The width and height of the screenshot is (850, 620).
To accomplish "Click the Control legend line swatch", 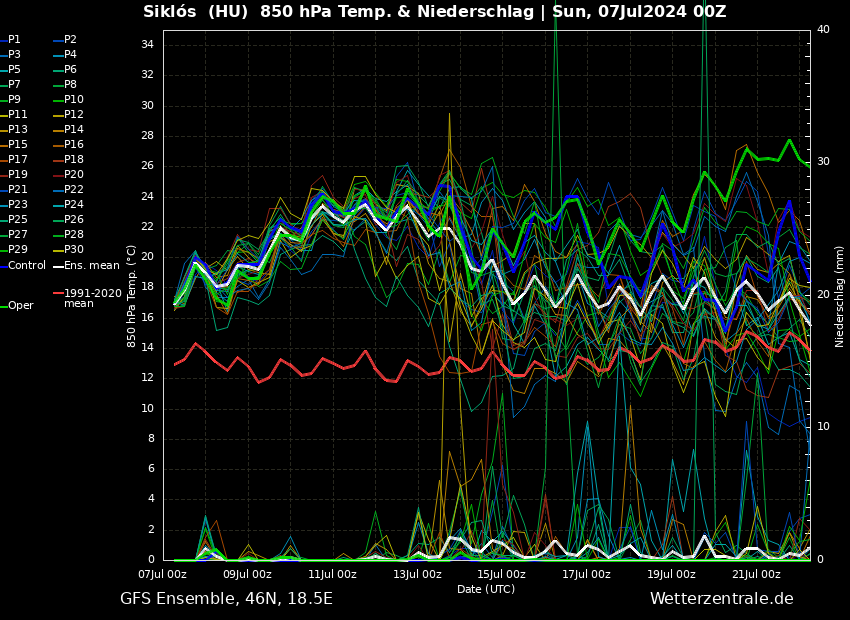I will click(3, 266).
